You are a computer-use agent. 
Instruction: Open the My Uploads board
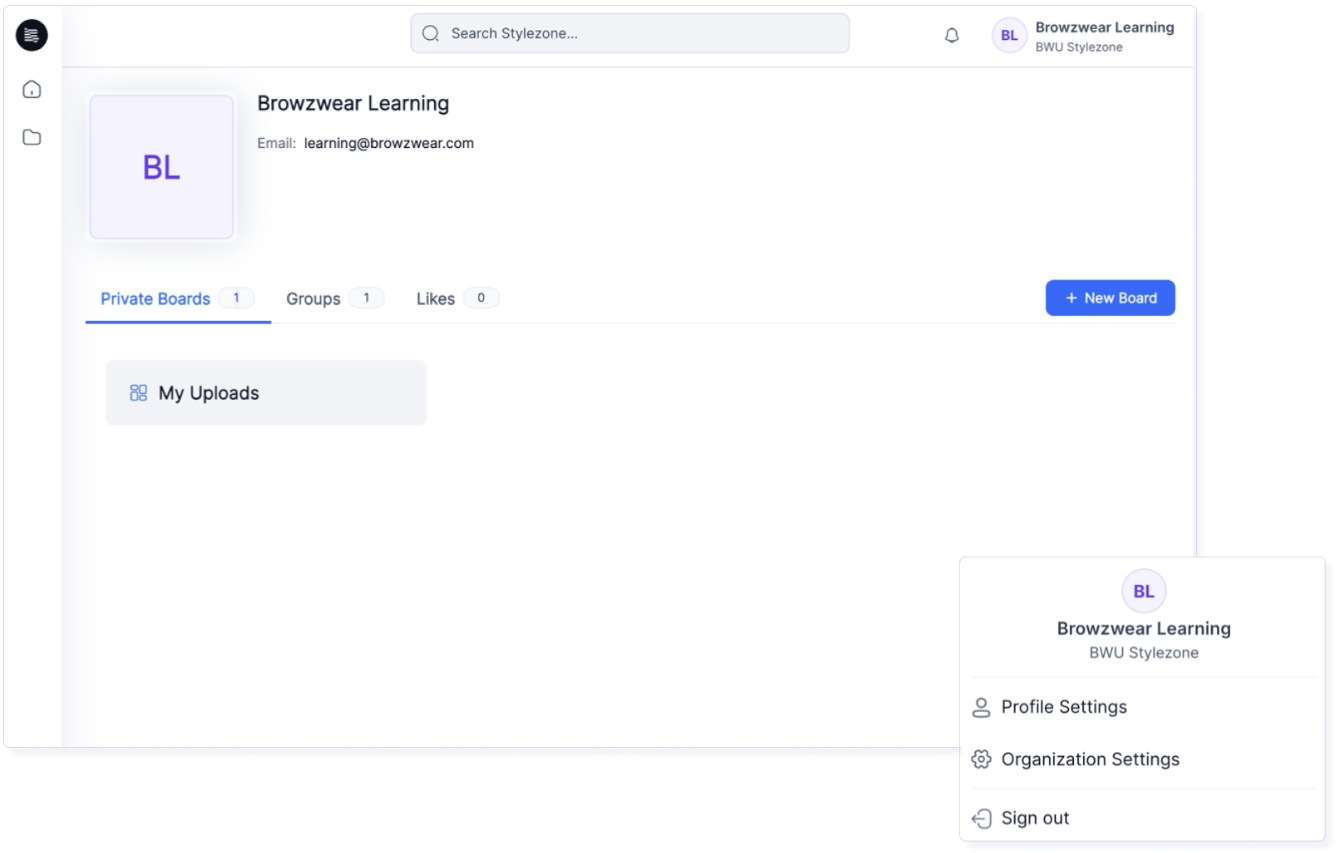pyautogui.click(x=266, y=393)
